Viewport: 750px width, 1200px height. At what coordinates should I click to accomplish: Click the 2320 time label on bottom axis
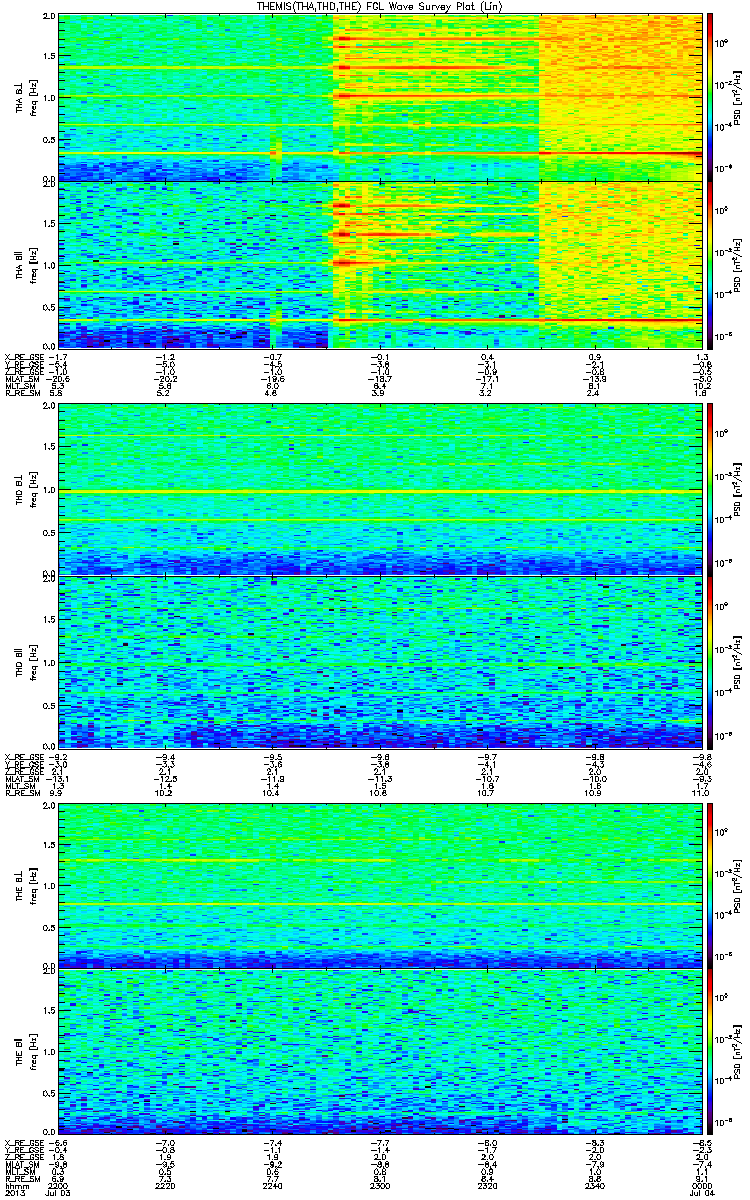pyautogui.click(x=486, y=1185)
